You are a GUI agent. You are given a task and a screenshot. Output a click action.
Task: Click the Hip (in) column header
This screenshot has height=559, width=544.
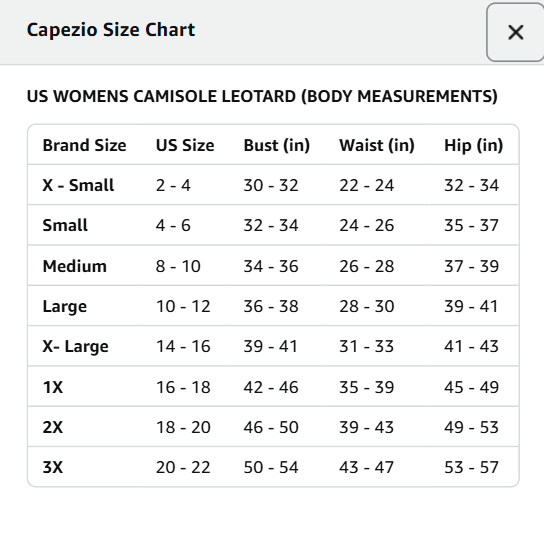(473, 145)
